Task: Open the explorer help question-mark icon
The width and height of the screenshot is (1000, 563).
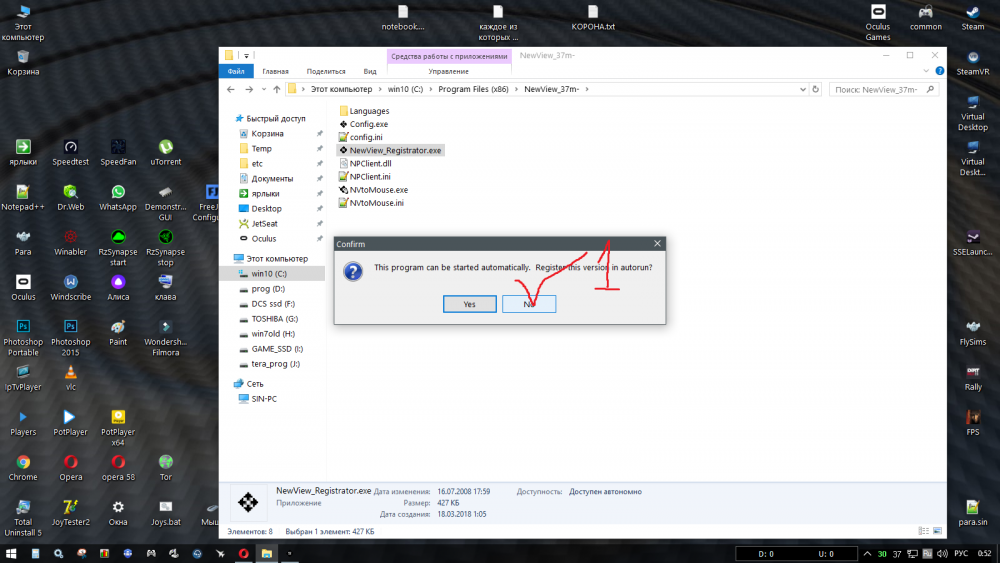Action: pyautogui.click(x=939, y=71)
